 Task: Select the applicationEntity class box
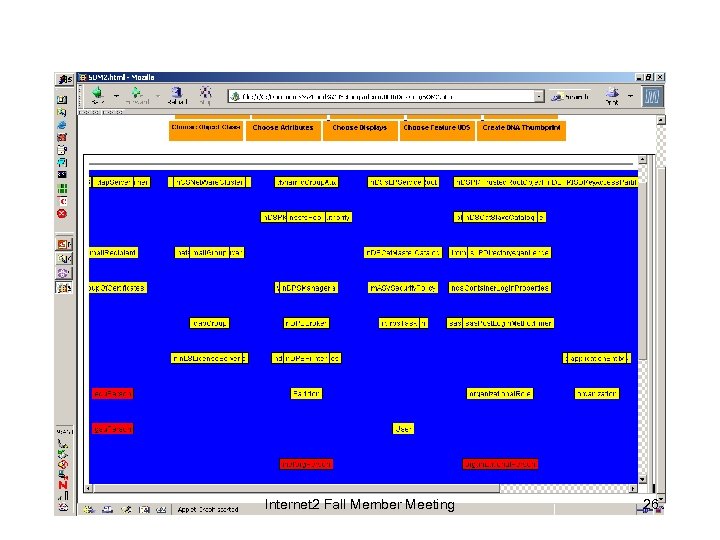596,358
